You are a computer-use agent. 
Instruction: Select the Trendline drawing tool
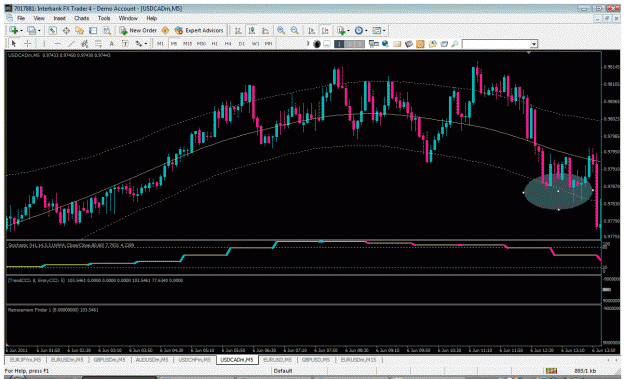(71, 43)
